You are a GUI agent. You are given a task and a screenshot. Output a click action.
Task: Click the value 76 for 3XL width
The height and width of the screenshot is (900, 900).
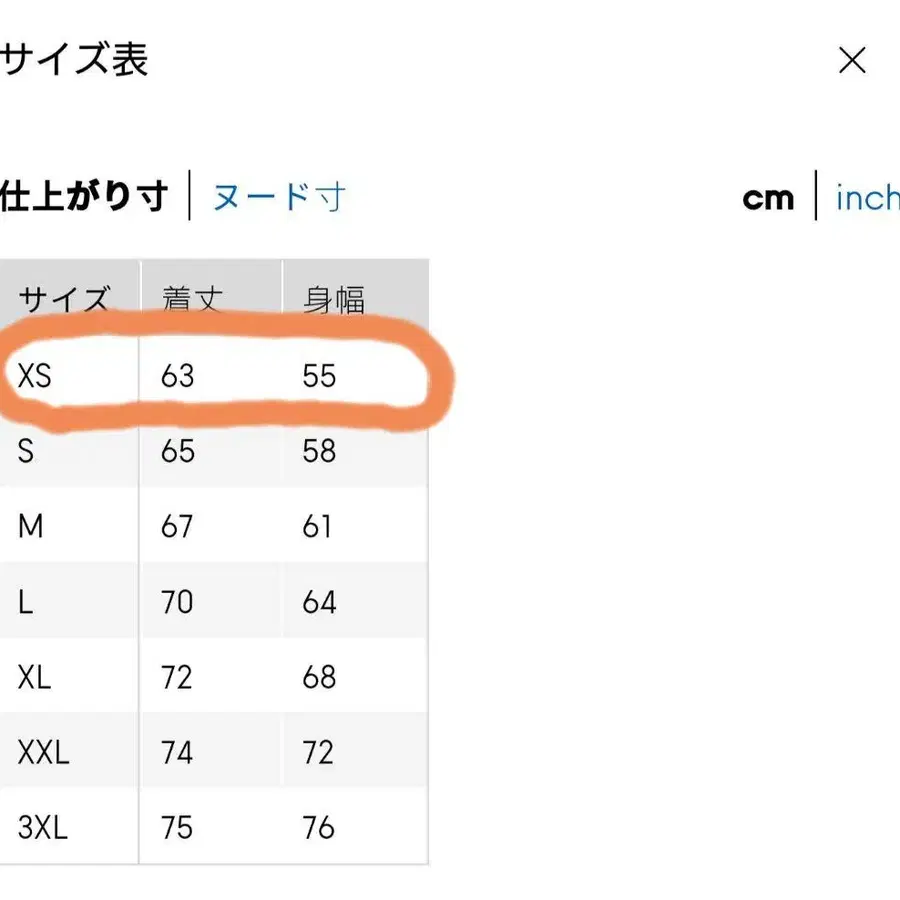coord(318,827)
